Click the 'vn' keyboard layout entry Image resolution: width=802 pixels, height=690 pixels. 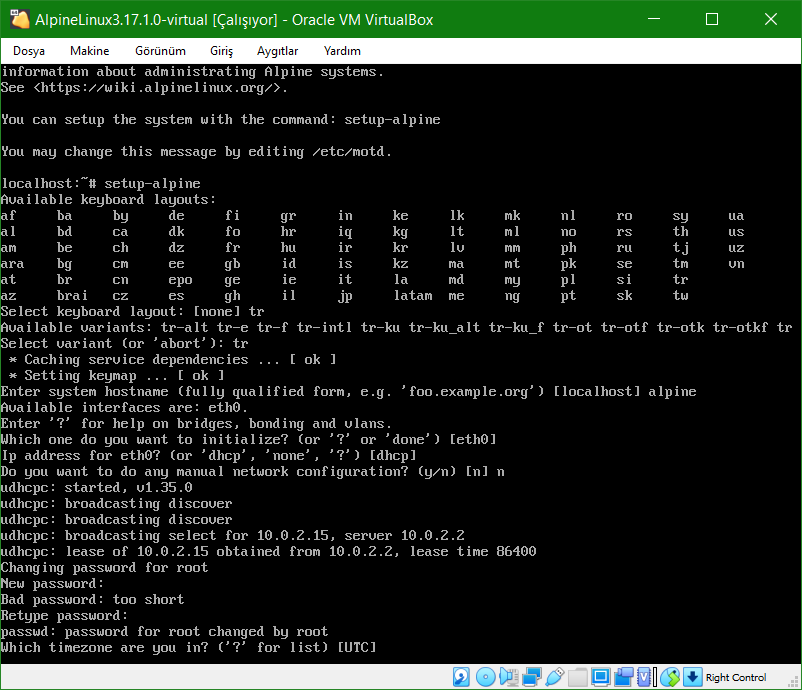pyautogui.click(x=736, y=263)
